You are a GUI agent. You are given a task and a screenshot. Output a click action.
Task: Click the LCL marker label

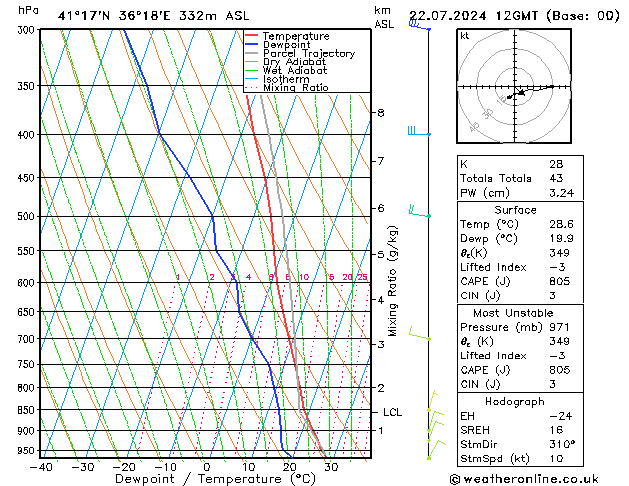point(393,412)
